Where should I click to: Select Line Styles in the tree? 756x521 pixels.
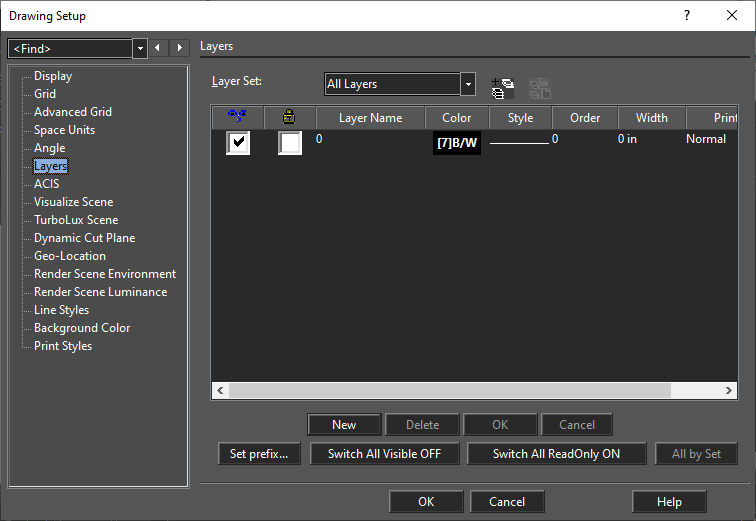tap(62, 310)
